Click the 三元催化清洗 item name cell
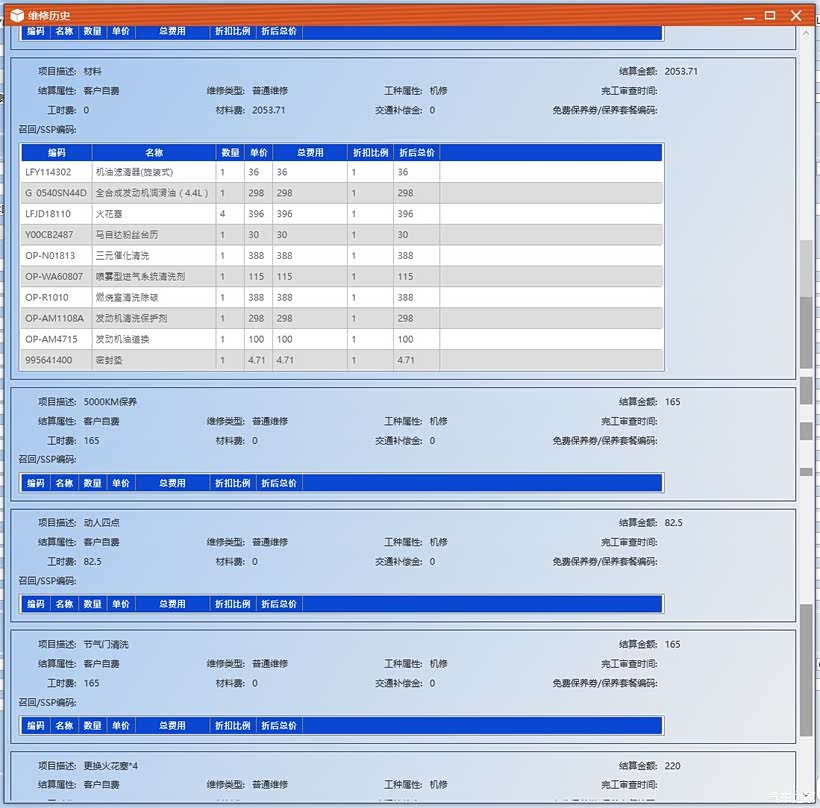The image size is (820, 808). pyautogui.click(x=122, y=256)
